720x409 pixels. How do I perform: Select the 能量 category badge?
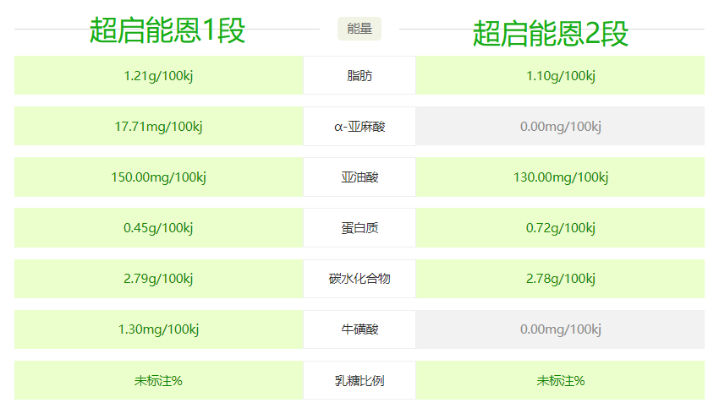click(359, 28)
